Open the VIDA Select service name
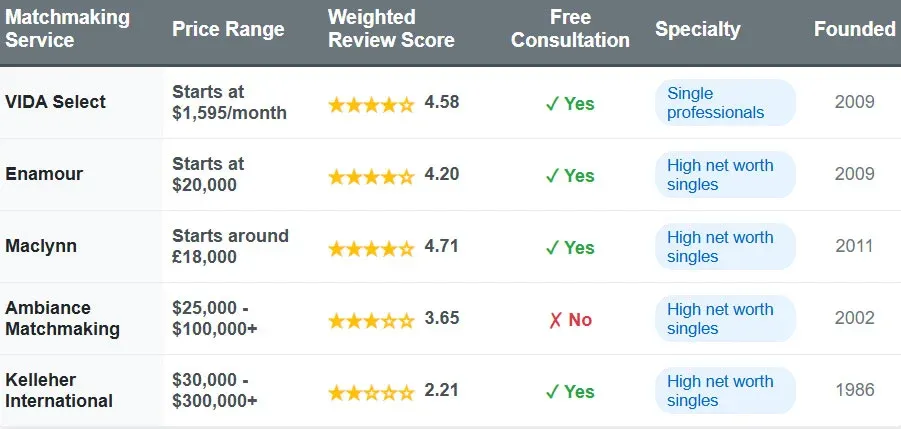 56,102
